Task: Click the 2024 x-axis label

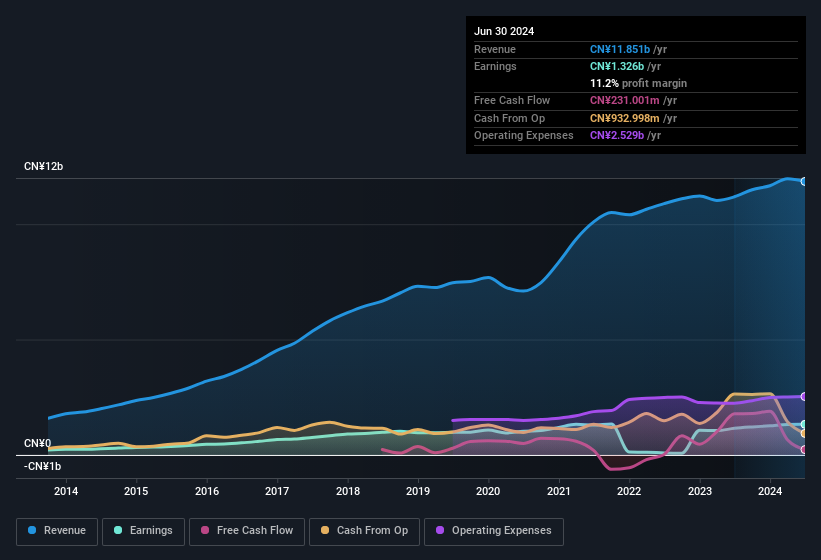Action: pos(770,491)
